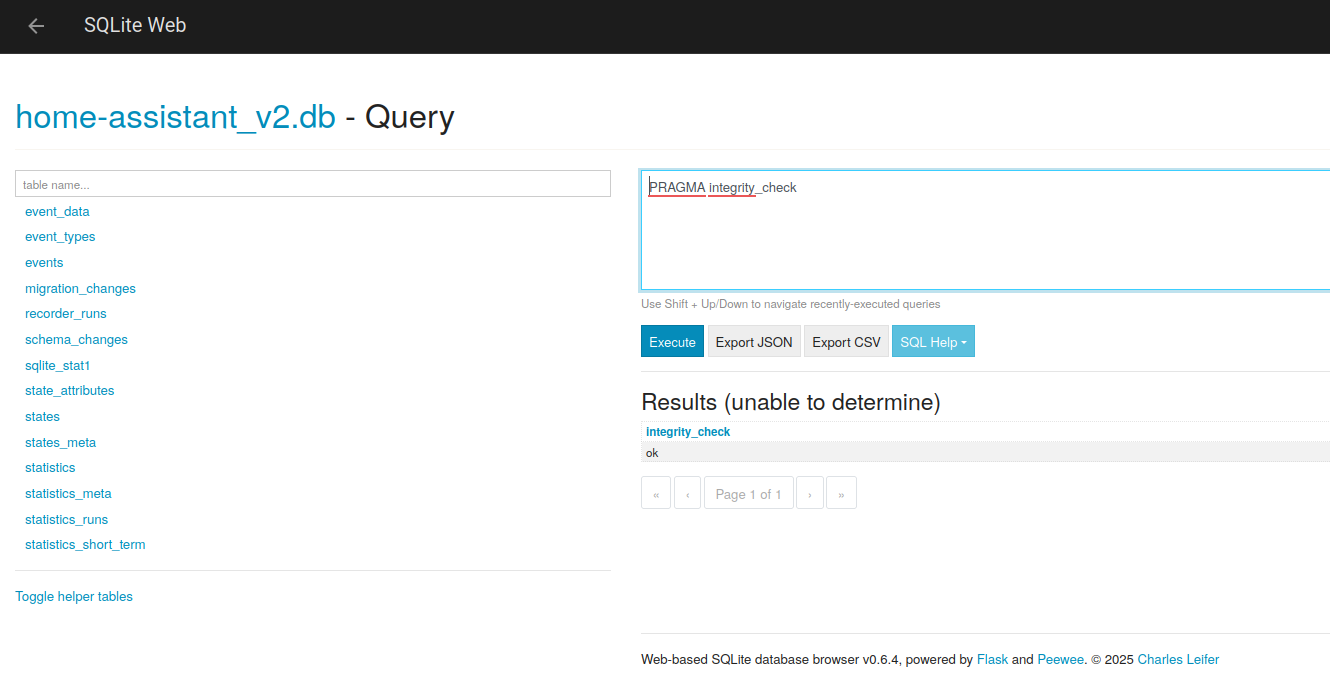1330x683 pixels.
Task: Open the event_data table
Action: click(x=57, y=211)
